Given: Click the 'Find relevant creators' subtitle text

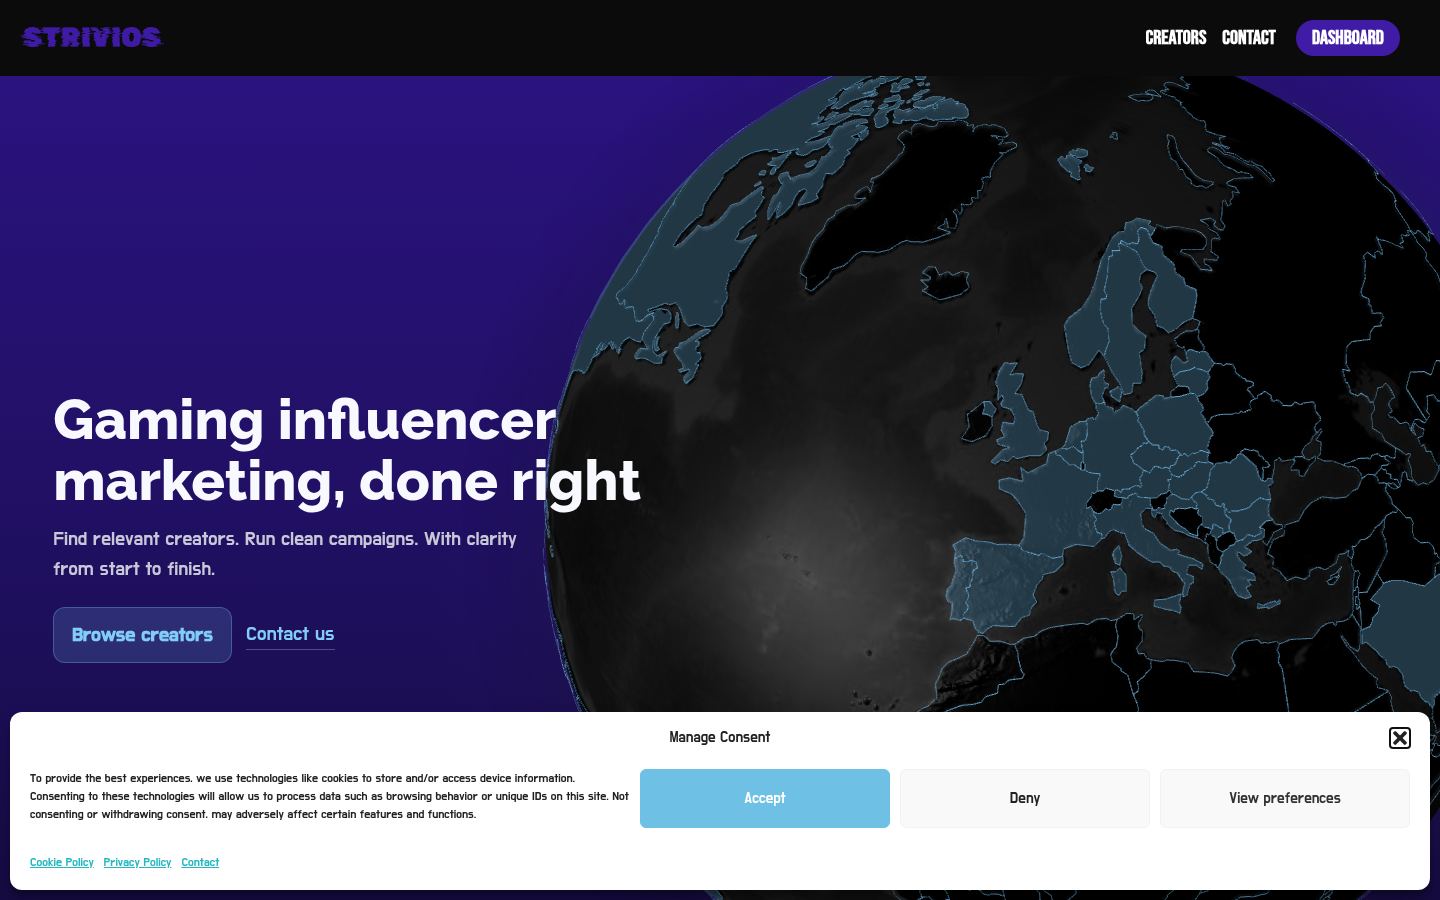Looking at the screenshot, I should (x=285, y=553).
